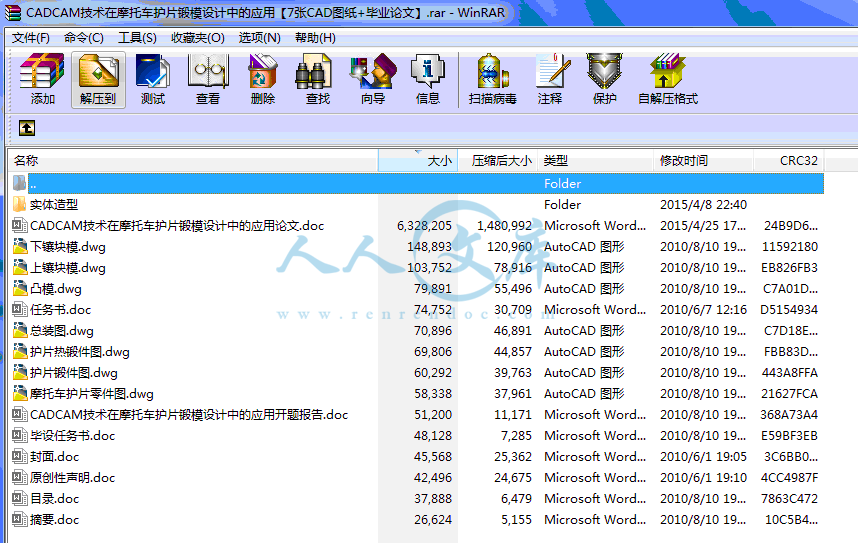This screenshot has width=858, height=543.
Task: Click the CRC32 value 11592180
Action: pos(790,247)
